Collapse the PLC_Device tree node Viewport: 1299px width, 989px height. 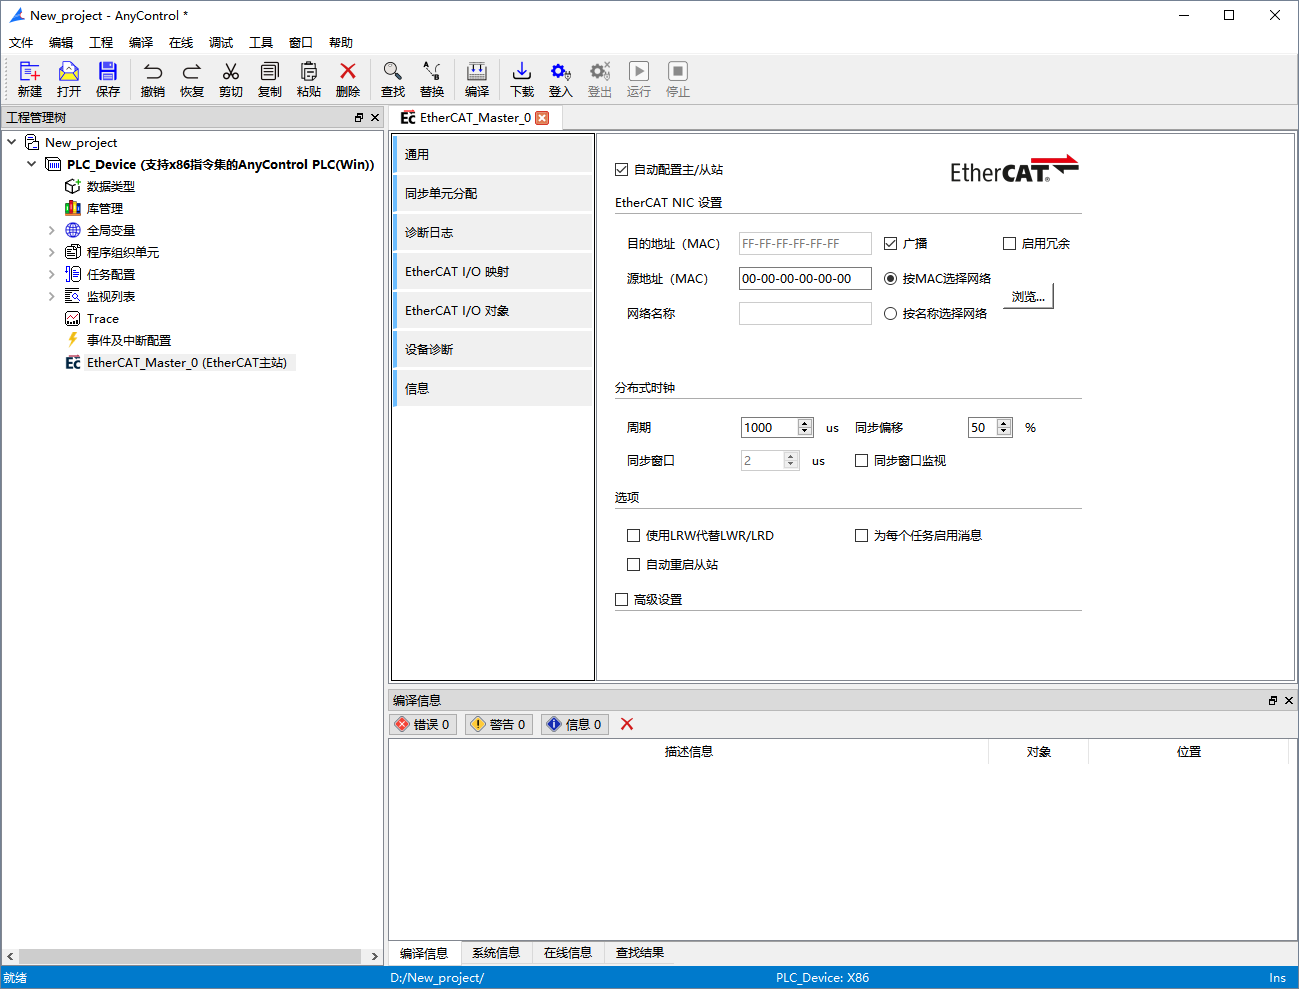[x=32, y=164]
